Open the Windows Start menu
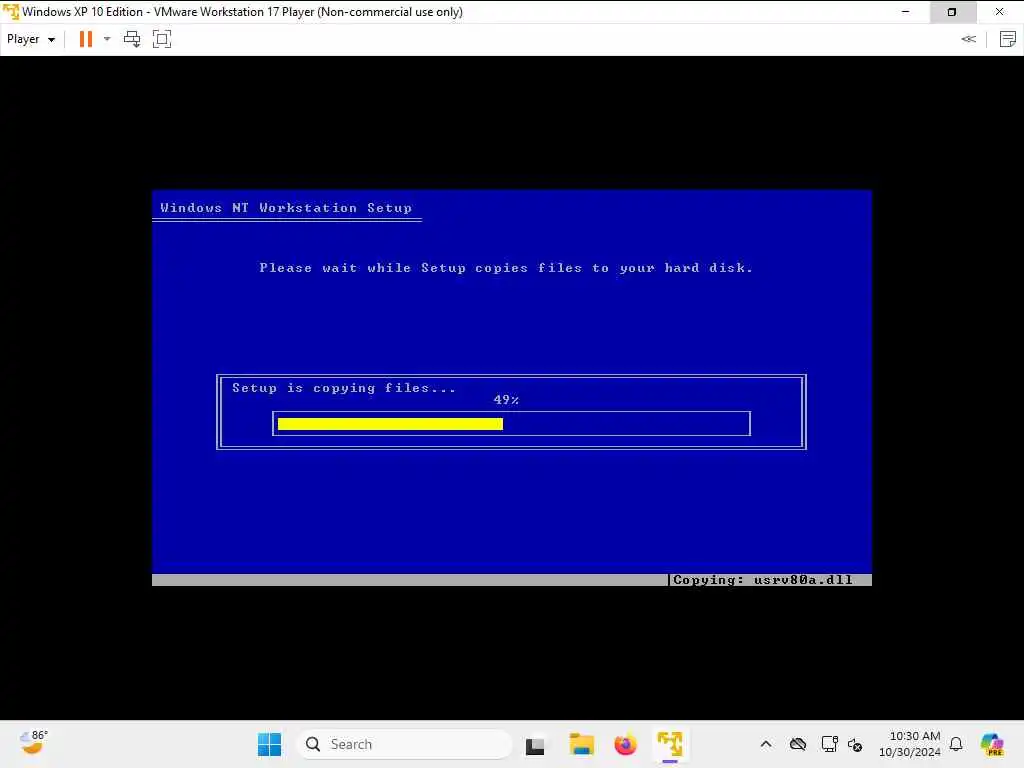The image size is (1024, 768). (x=269, y=744)
